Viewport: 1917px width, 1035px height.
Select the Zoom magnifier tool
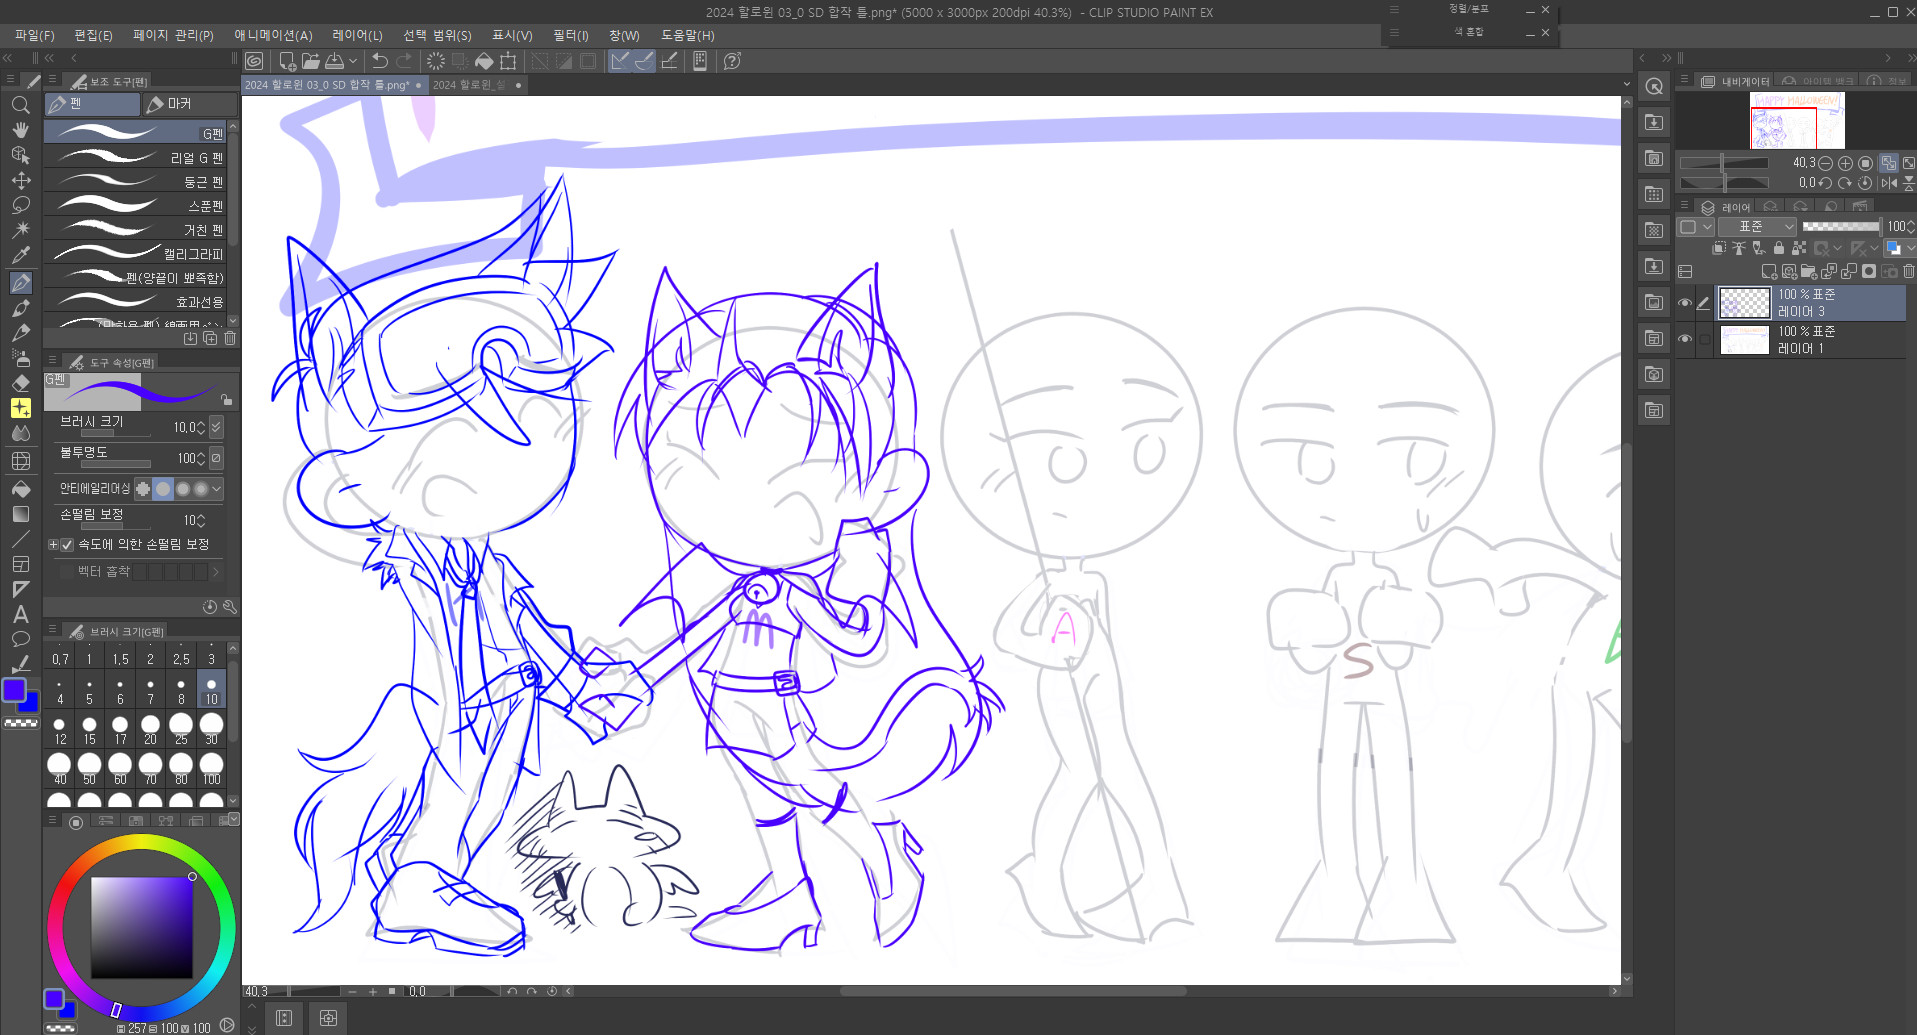[x=20, y=105]
